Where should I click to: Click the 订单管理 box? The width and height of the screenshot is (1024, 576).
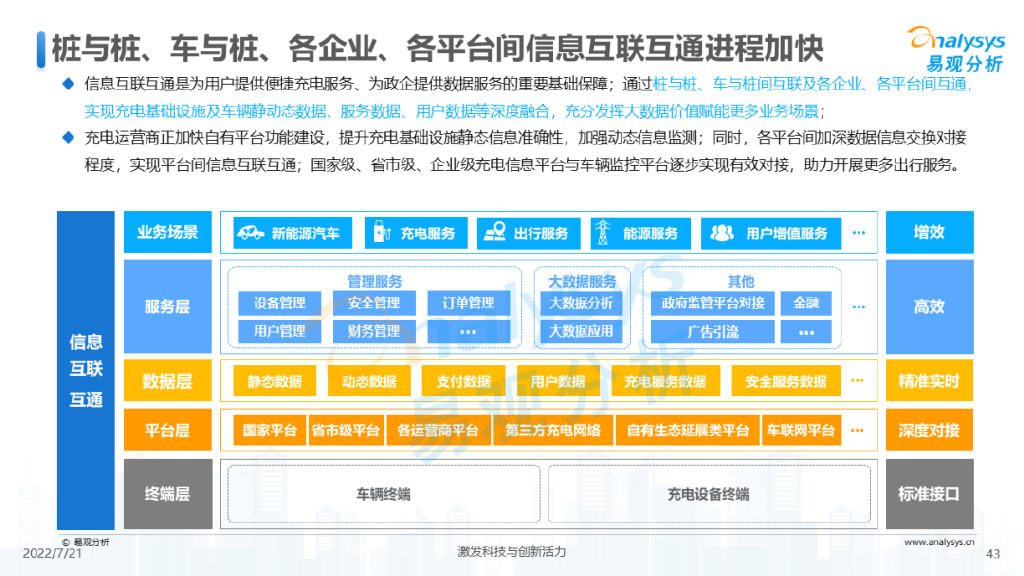(468, 303)
